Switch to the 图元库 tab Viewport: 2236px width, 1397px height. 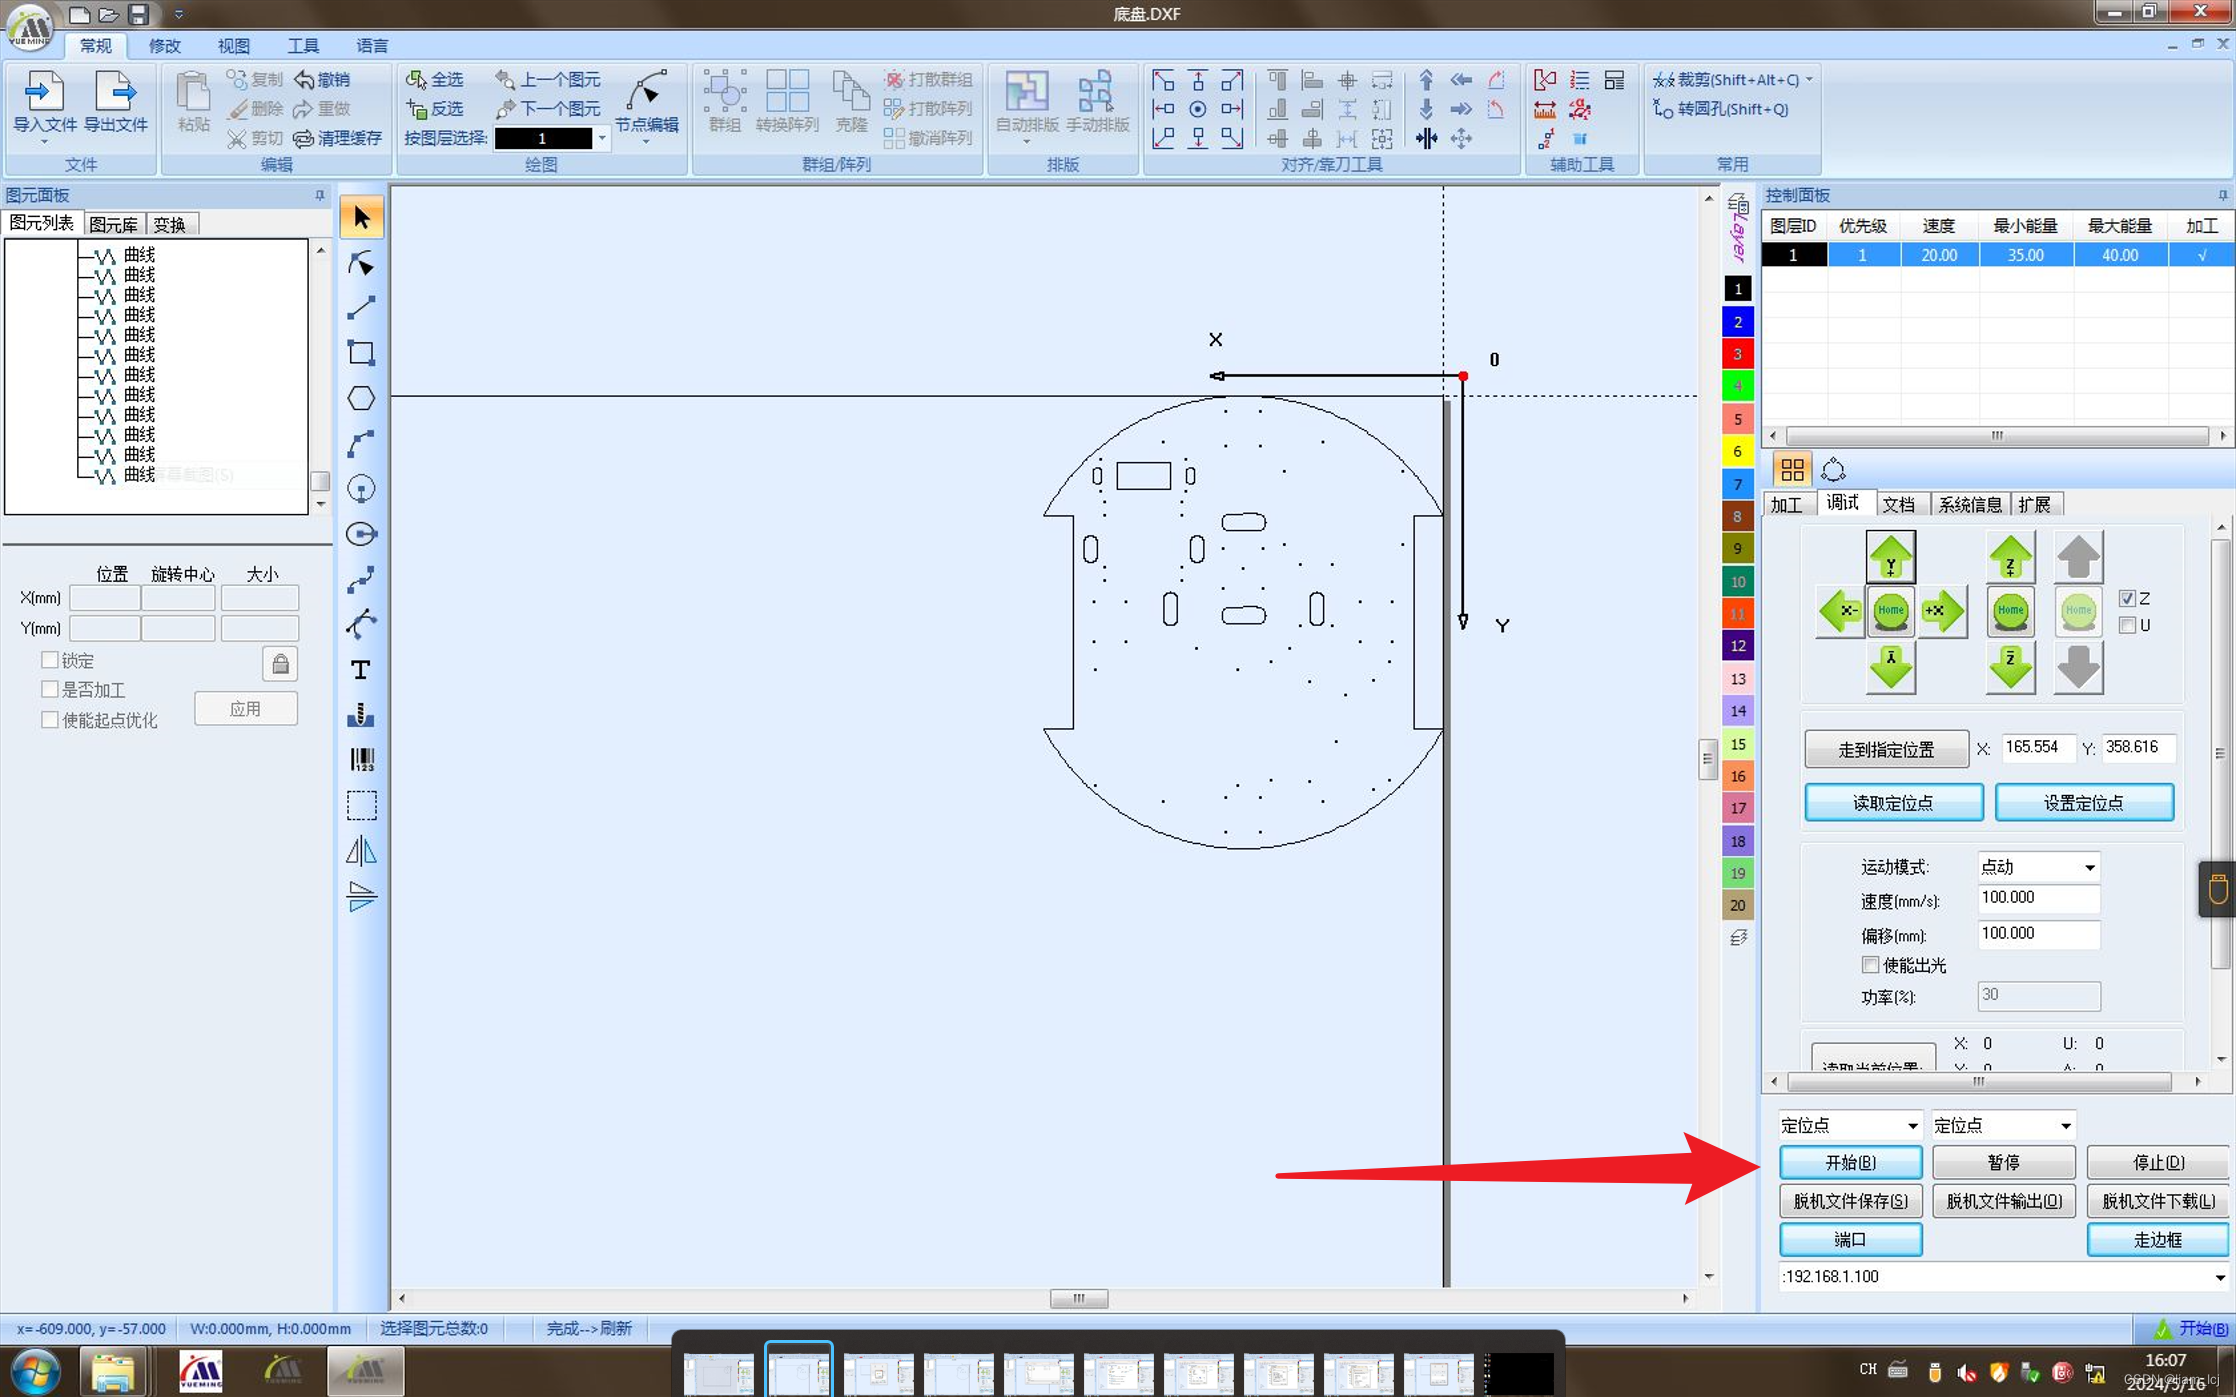point(113,224)
